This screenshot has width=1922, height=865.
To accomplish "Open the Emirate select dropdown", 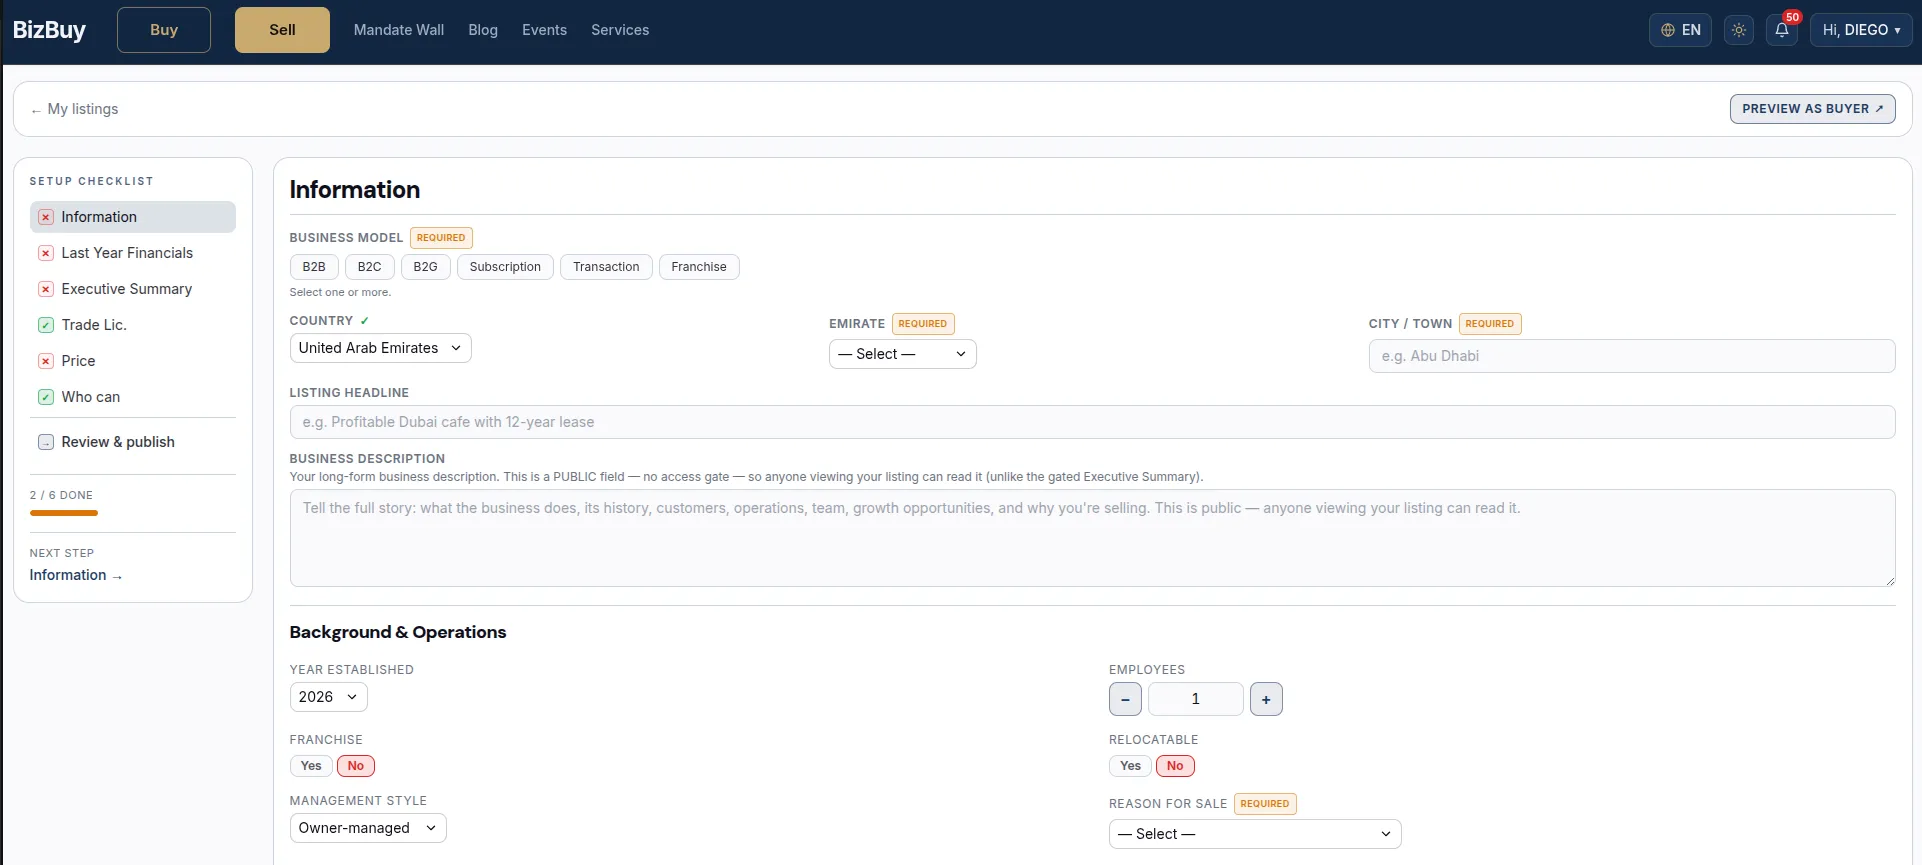I will (x=902, y=354).
